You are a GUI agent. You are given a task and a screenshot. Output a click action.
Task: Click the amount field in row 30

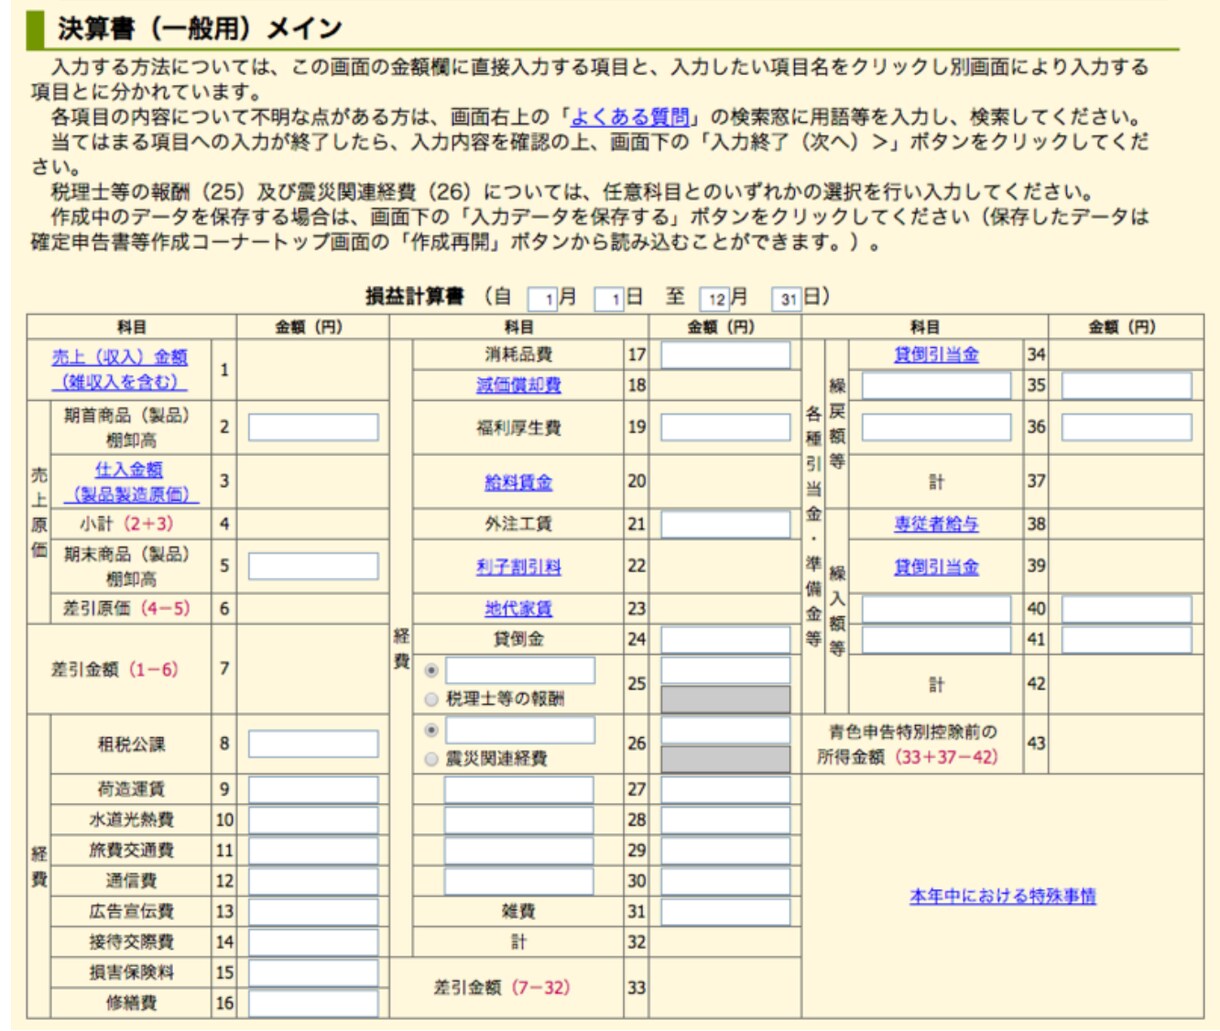[x=725, y=881]
